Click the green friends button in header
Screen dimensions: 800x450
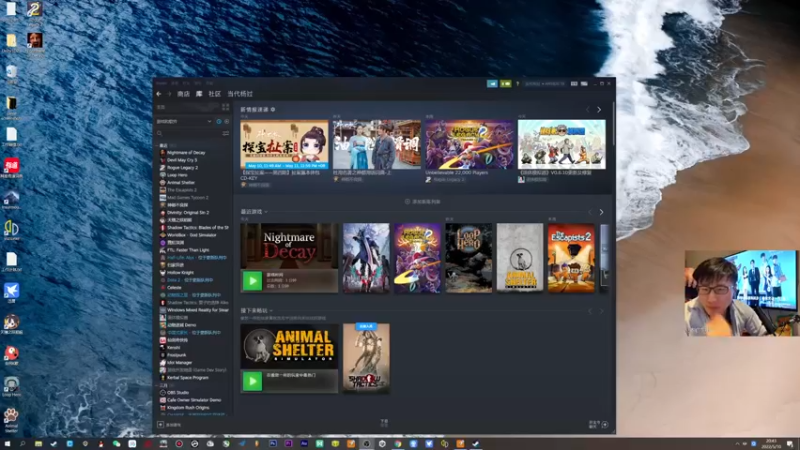505,83
